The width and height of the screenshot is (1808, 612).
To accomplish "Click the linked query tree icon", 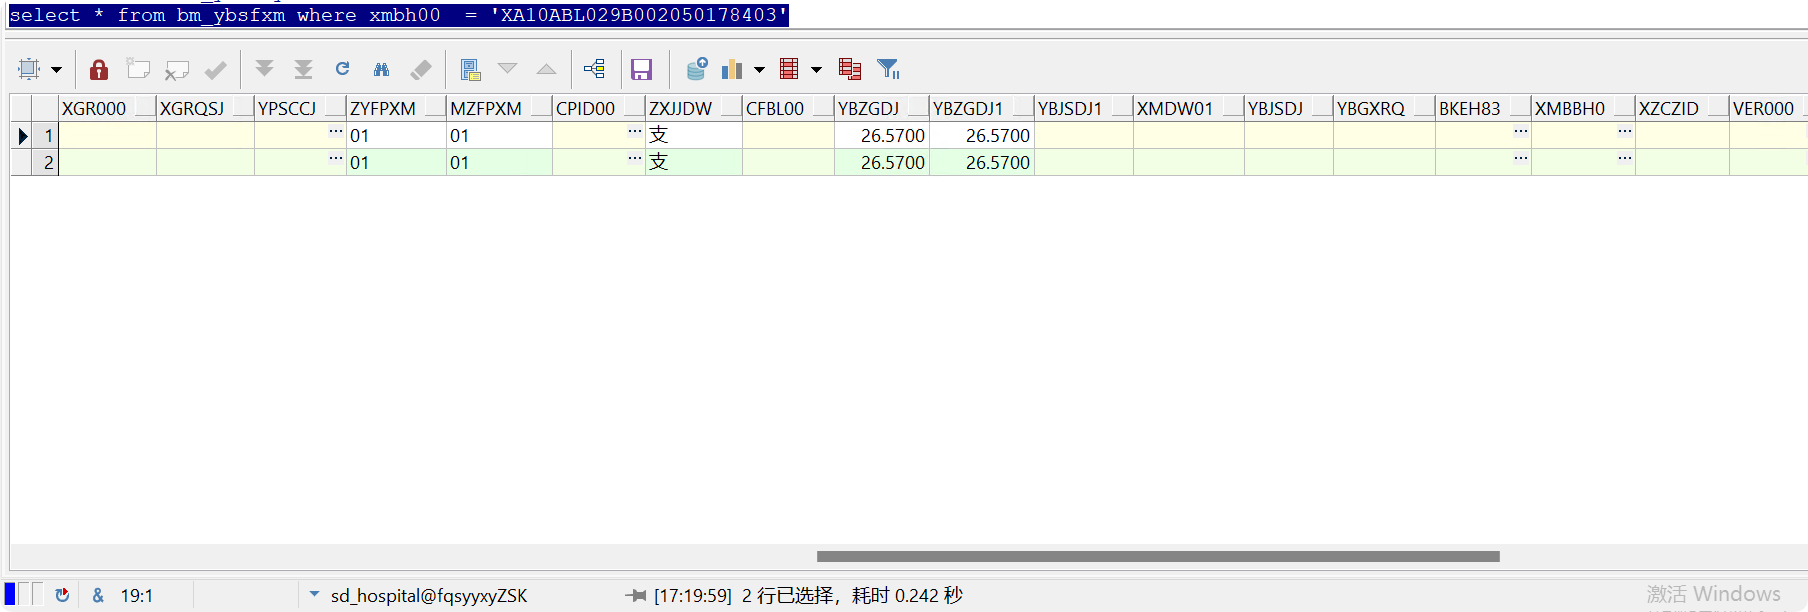I will [x=595, y=68].
